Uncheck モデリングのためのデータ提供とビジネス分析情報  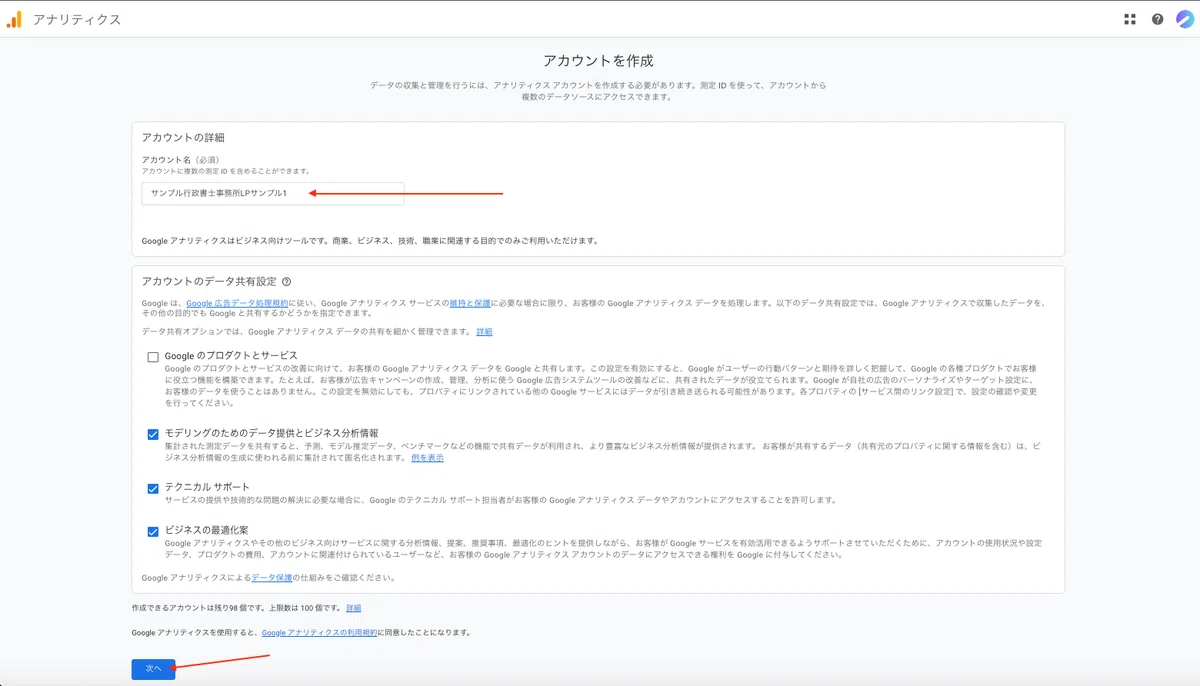click(x=153, y=434)
